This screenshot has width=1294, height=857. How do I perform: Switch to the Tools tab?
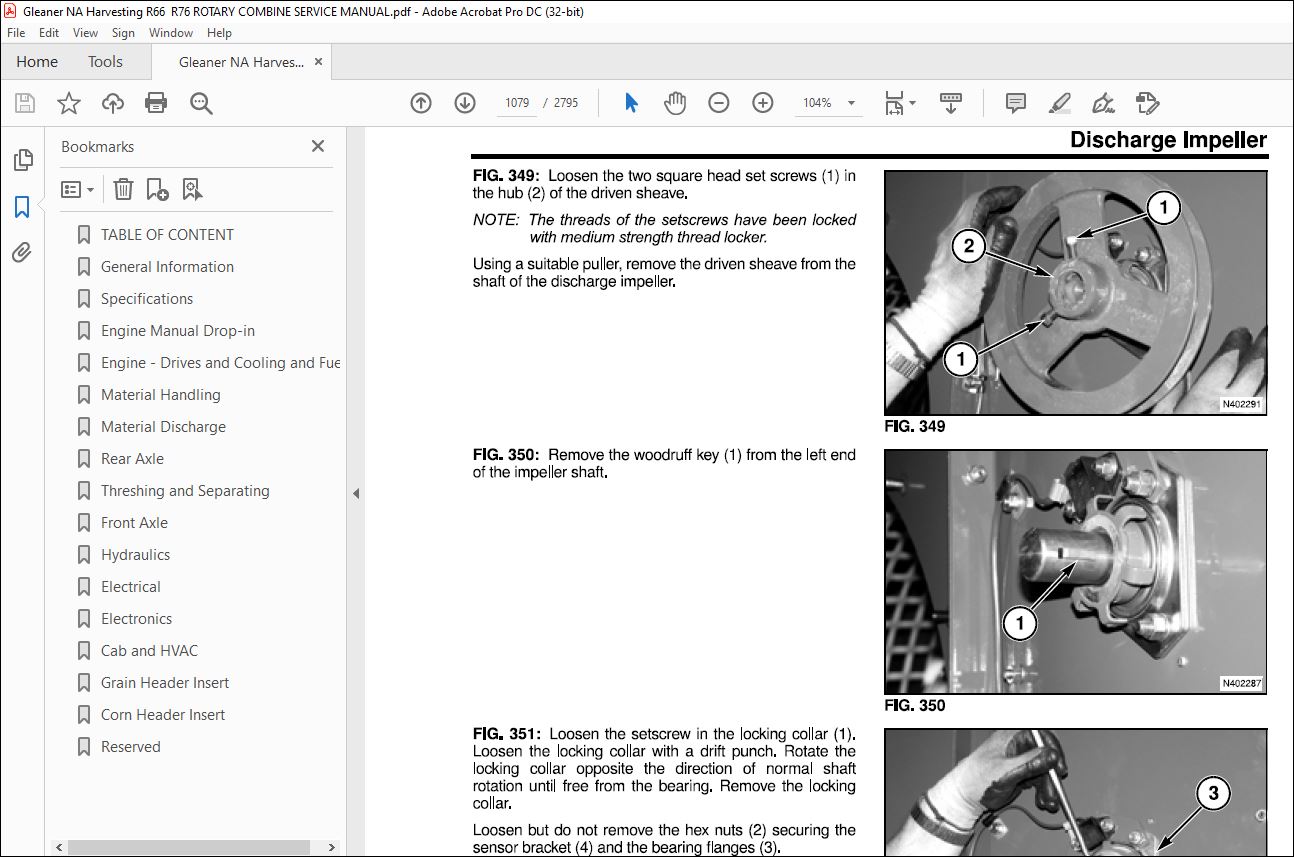pos(105,62)
